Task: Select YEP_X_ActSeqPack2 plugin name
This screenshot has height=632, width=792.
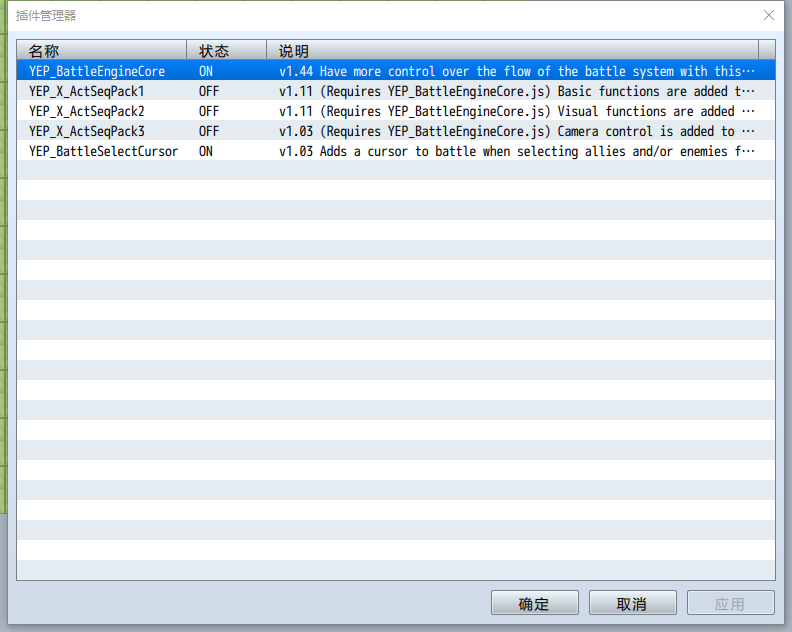Action: tap(86, 111)
